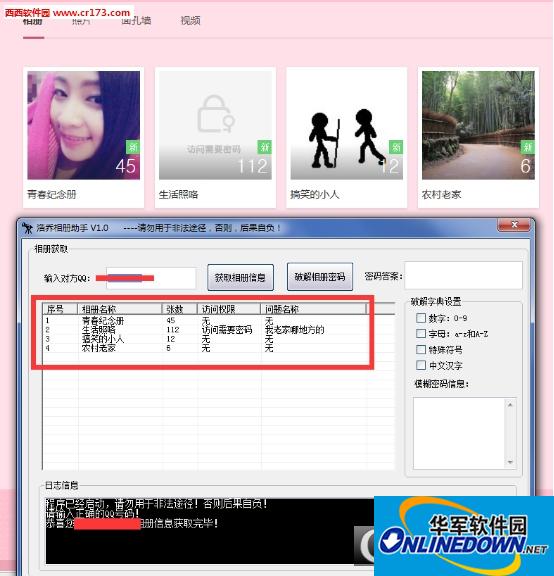Image resolution: width=554 pixels, height=576 pixels.
Task: Close the 相册助手 V1.0 window
Action: [x=514, y=225]
